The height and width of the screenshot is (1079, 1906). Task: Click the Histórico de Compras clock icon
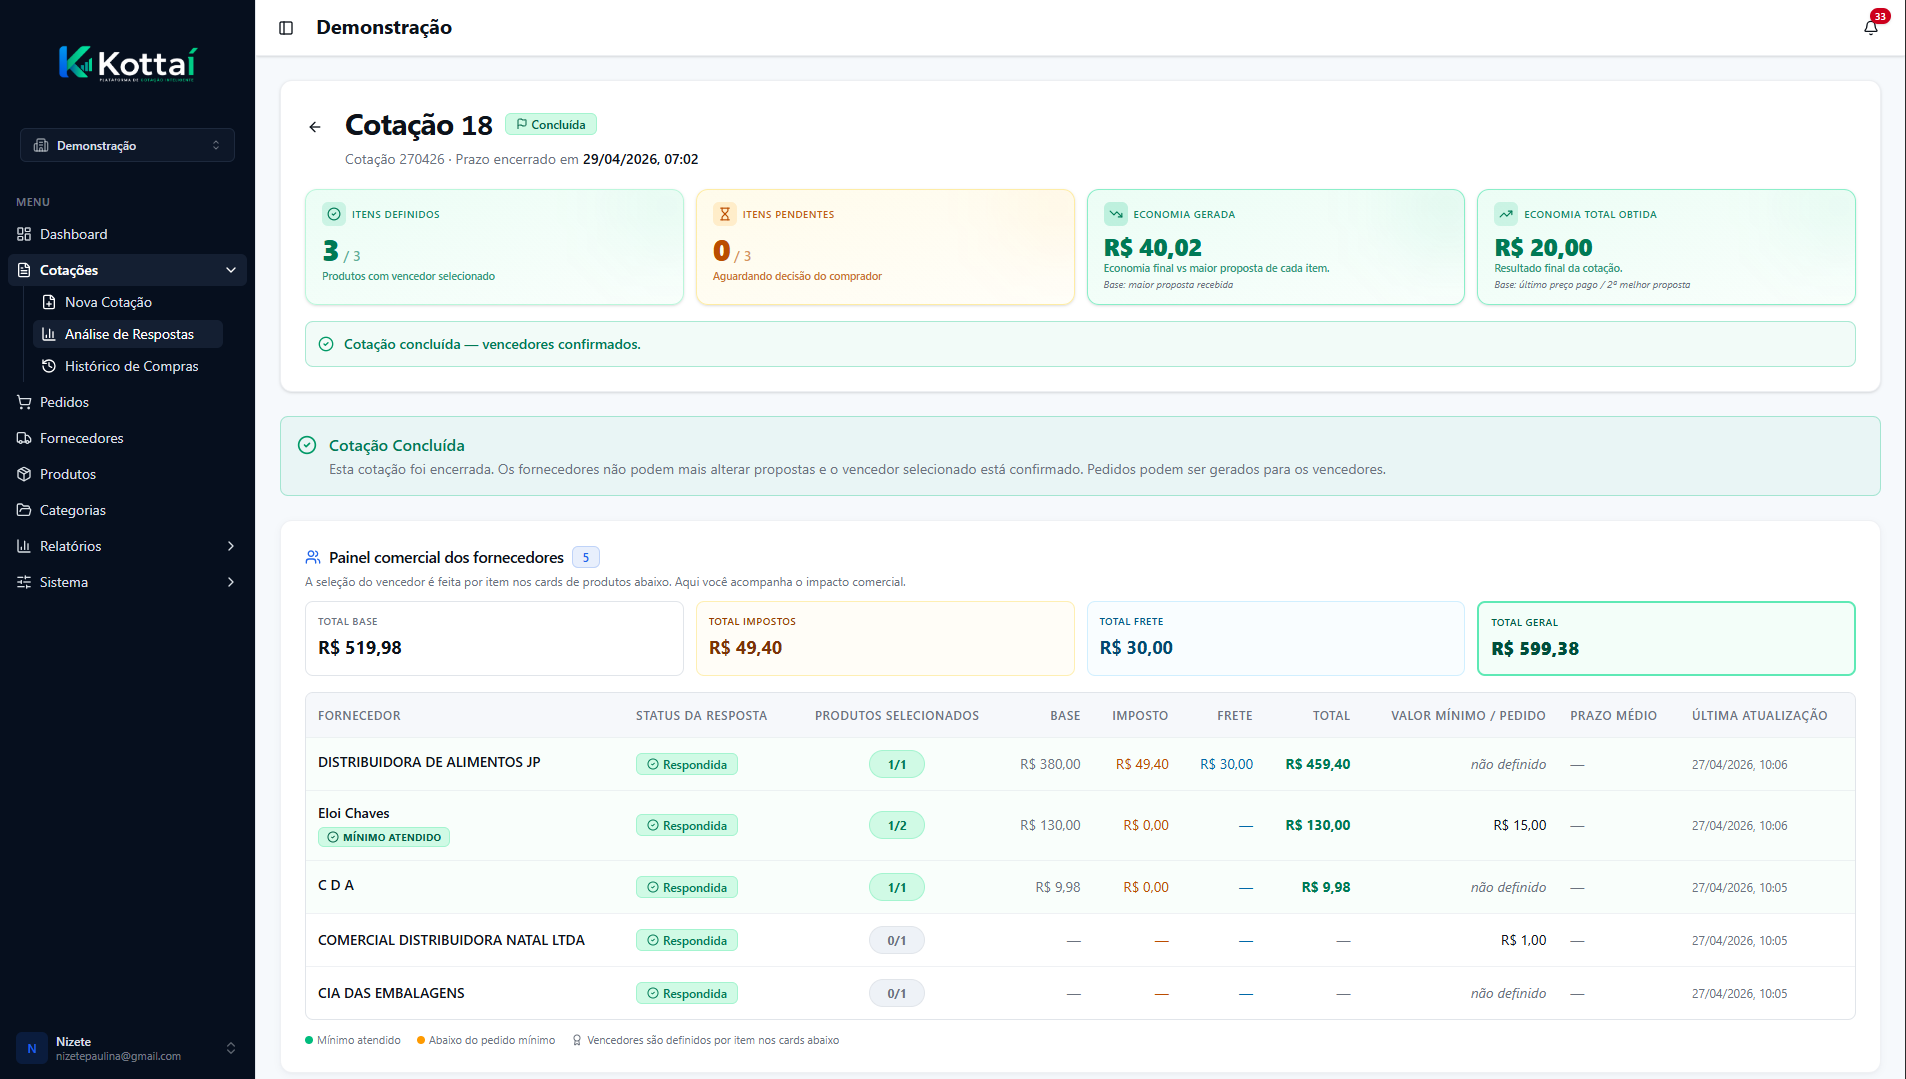click(49, 366)
